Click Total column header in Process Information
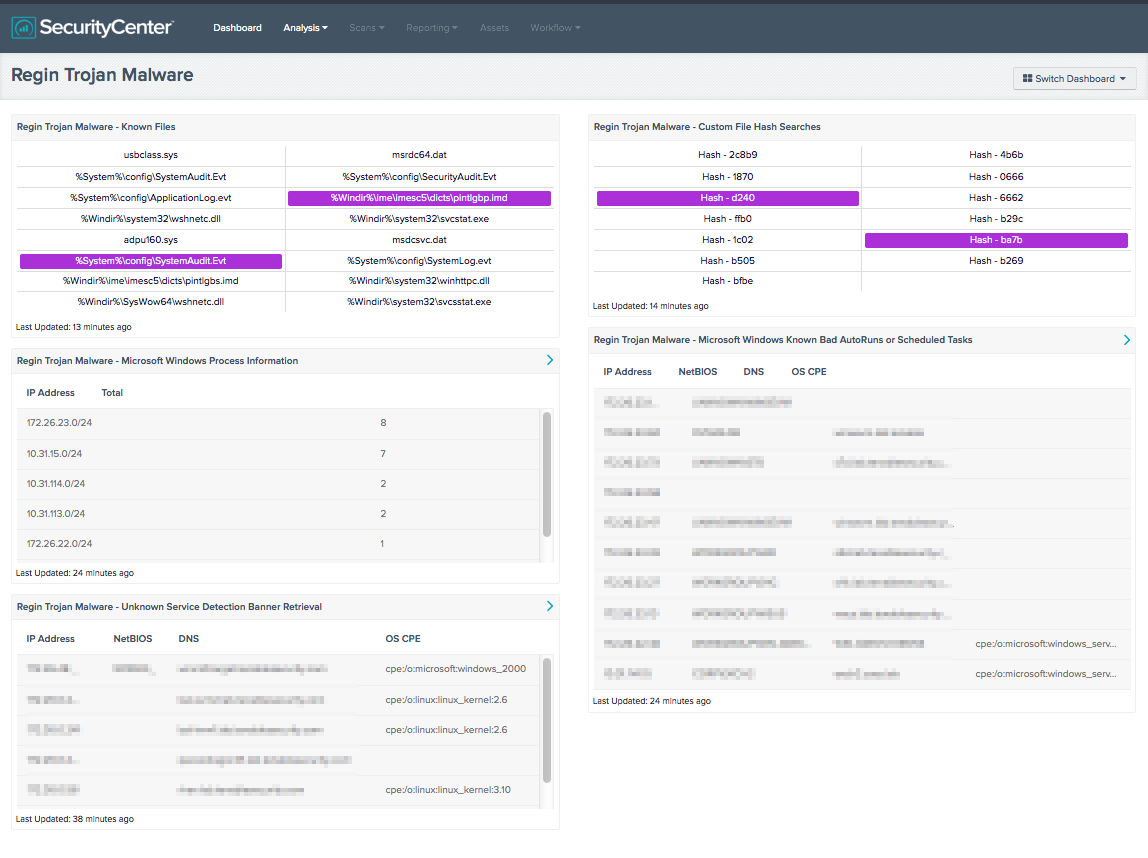 click(x=112, y=393)
